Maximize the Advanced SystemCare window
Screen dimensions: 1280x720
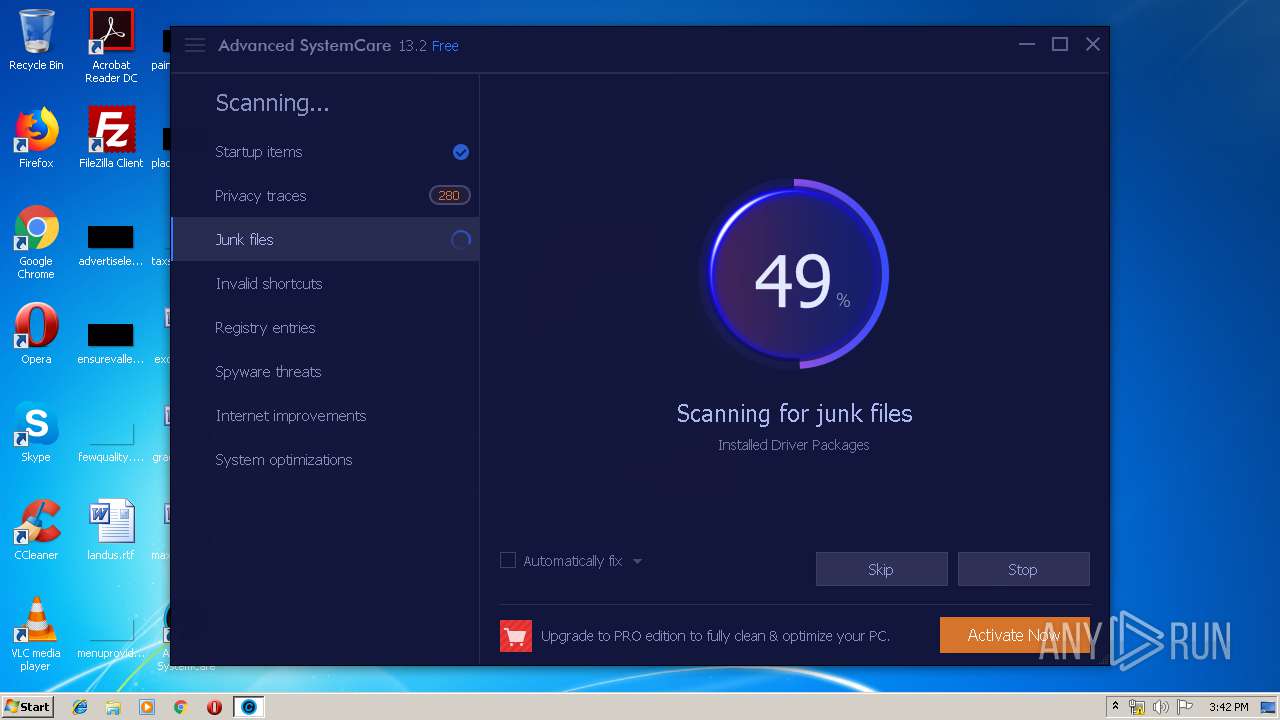pyautogui.click(x=1060, y=45)
